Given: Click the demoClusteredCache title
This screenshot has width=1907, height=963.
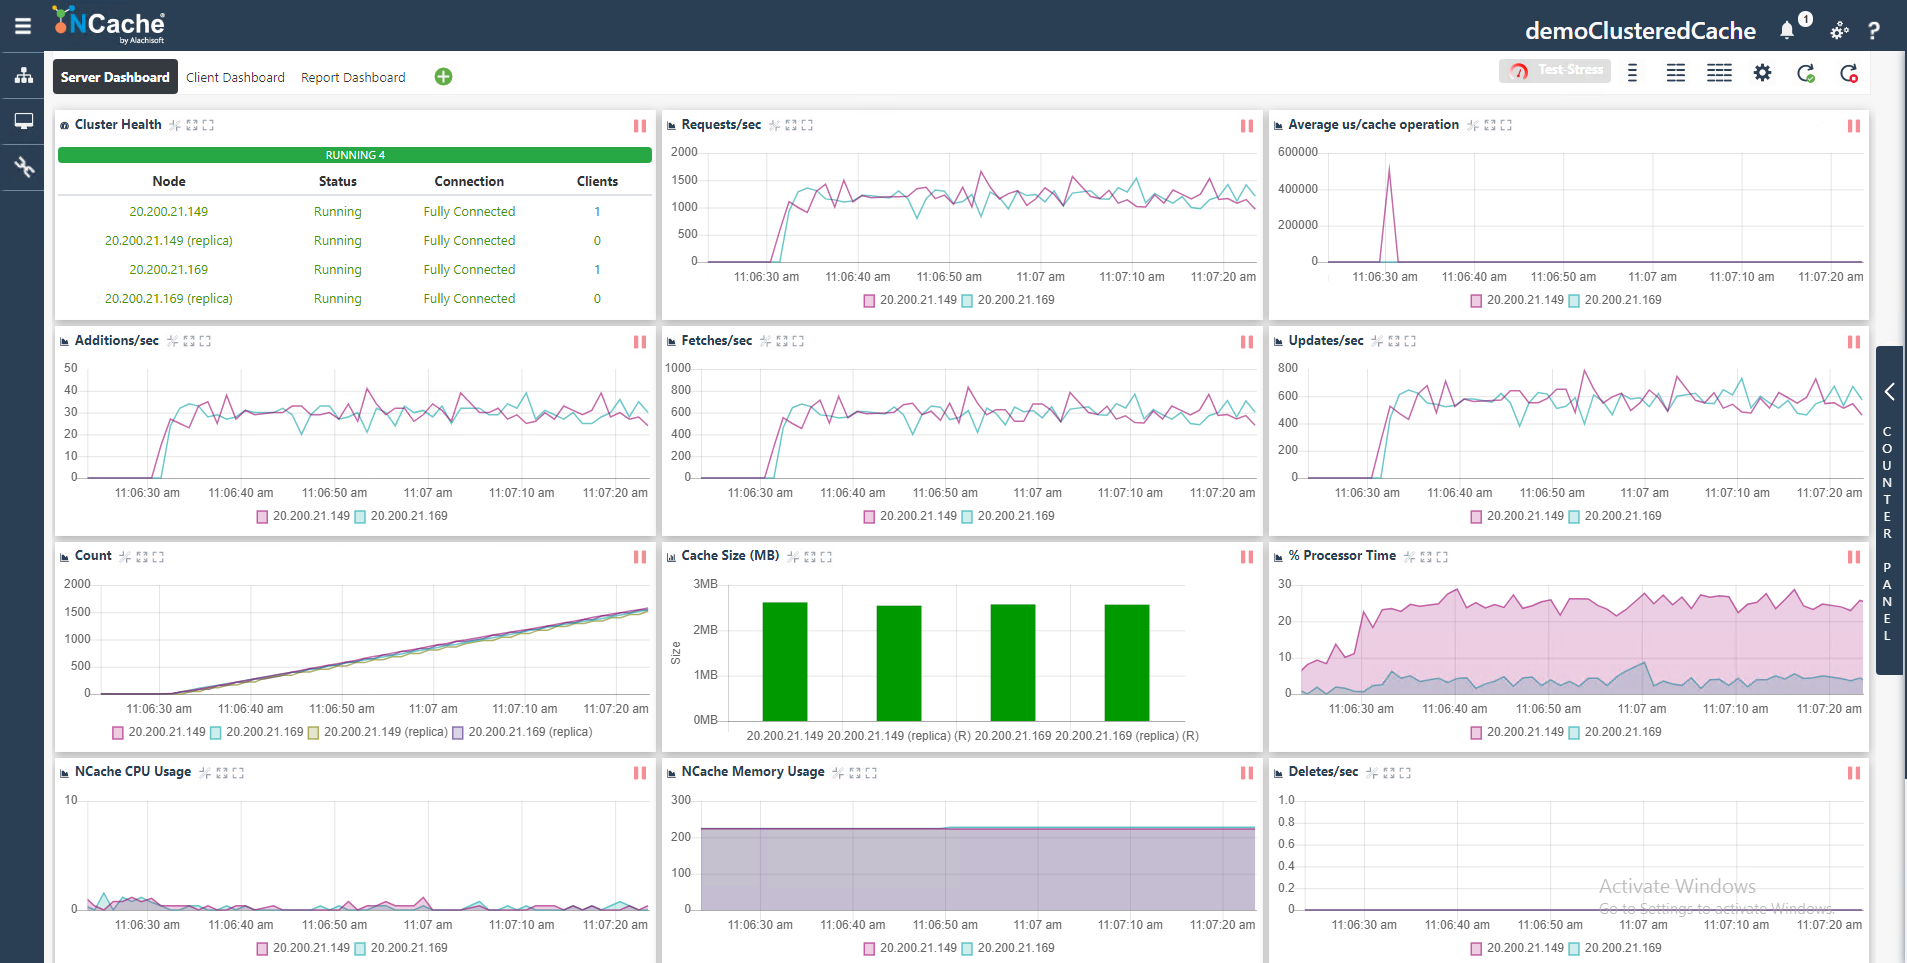Looking at the screenshot, I should pos(1640,31).
